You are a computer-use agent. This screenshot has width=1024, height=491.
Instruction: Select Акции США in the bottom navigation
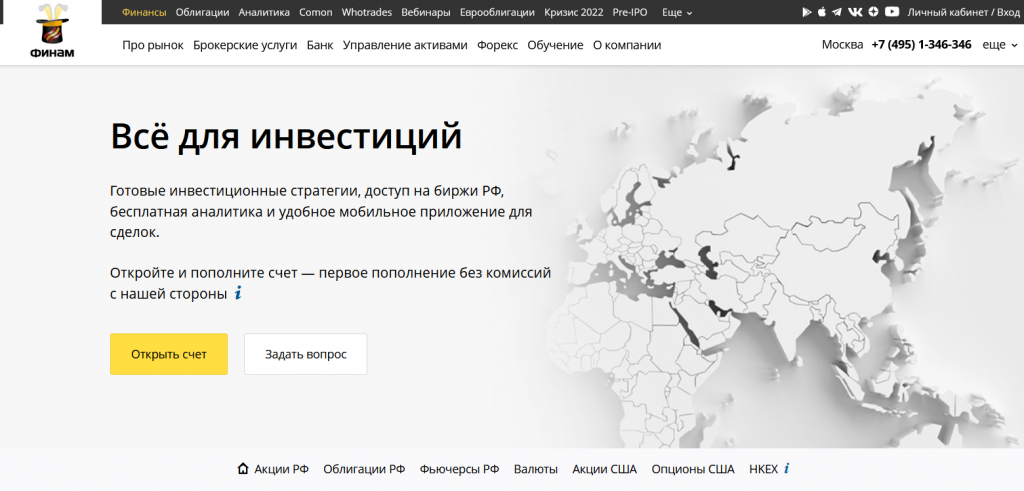pos(603,469)
